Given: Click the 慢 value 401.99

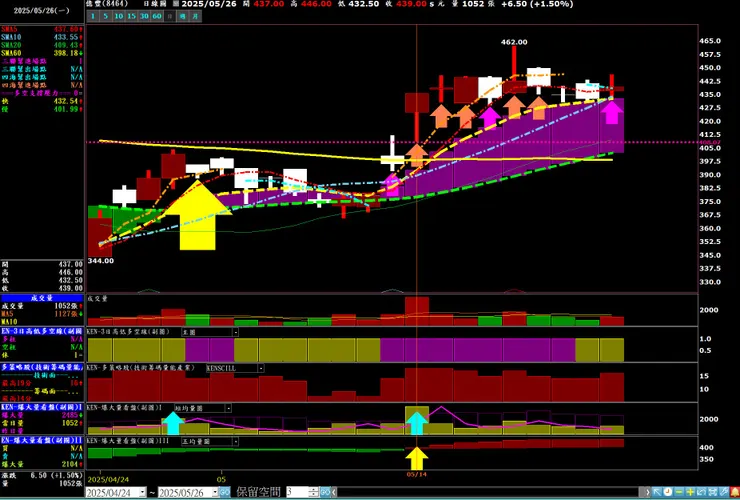Looking at the screenshot, I should (67, 109).
